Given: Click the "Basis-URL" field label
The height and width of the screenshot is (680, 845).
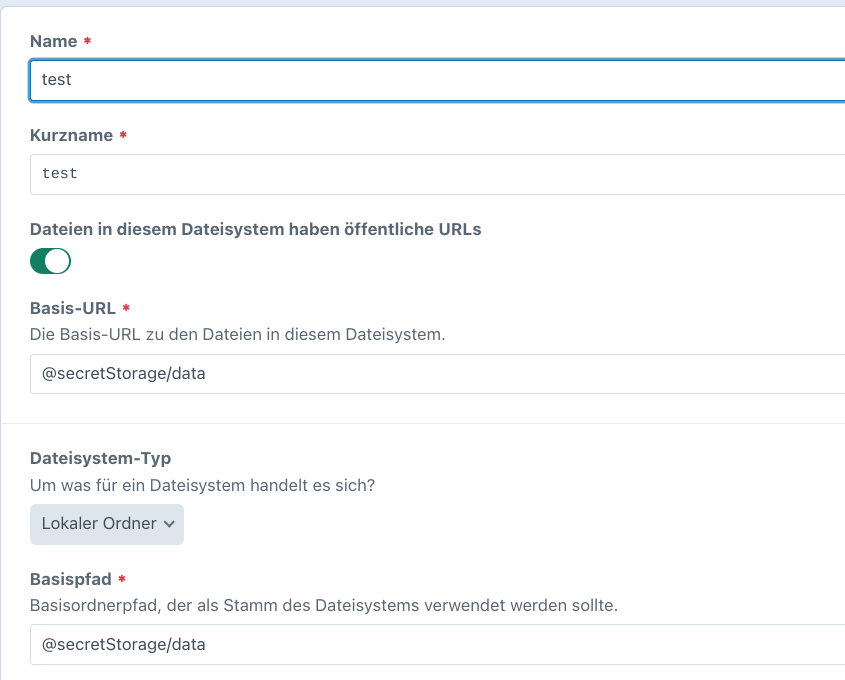Looking at the screenshot, I should tap(72, 309).
